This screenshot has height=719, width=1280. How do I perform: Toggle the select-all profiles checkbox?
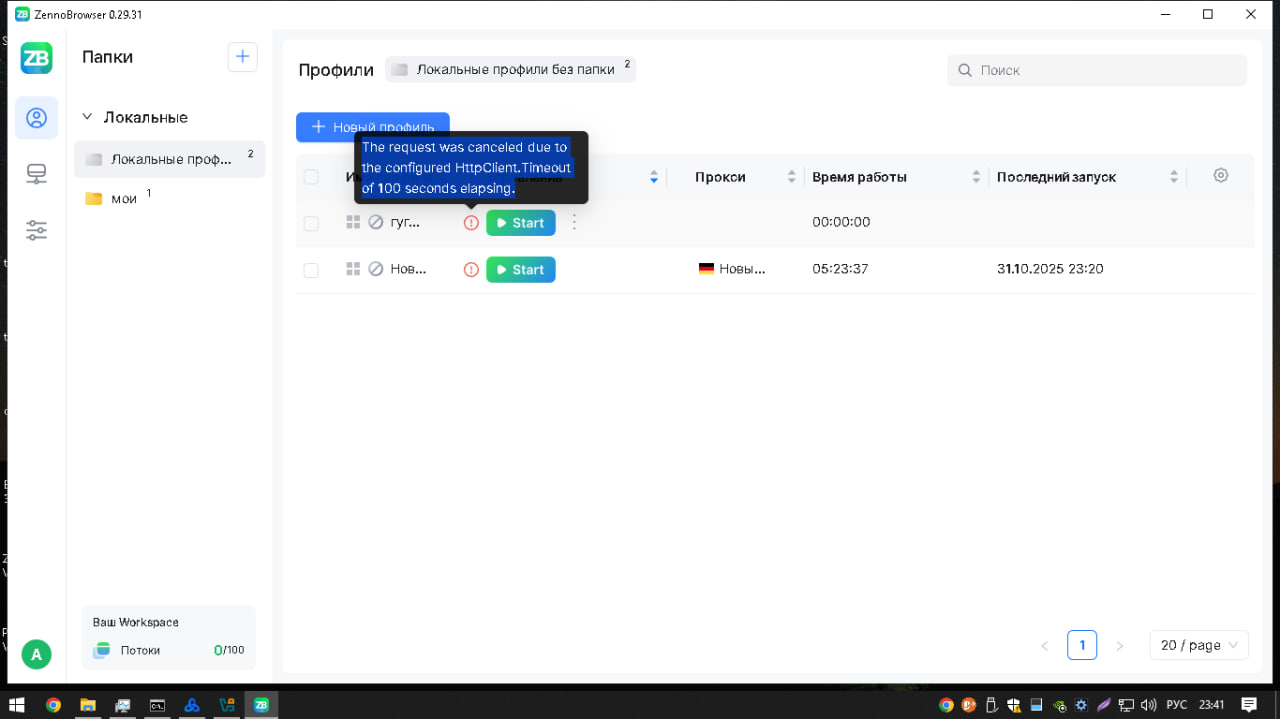point(311,177)
